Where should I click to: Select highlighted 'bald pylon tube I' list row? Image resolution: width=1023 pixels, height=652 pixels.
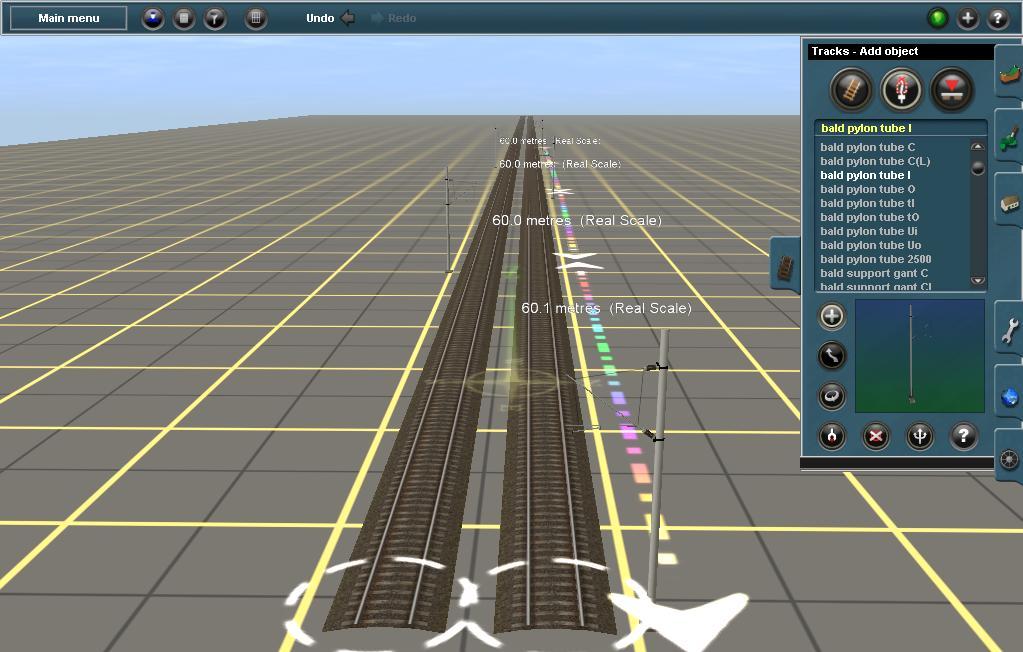click(865, 175)
